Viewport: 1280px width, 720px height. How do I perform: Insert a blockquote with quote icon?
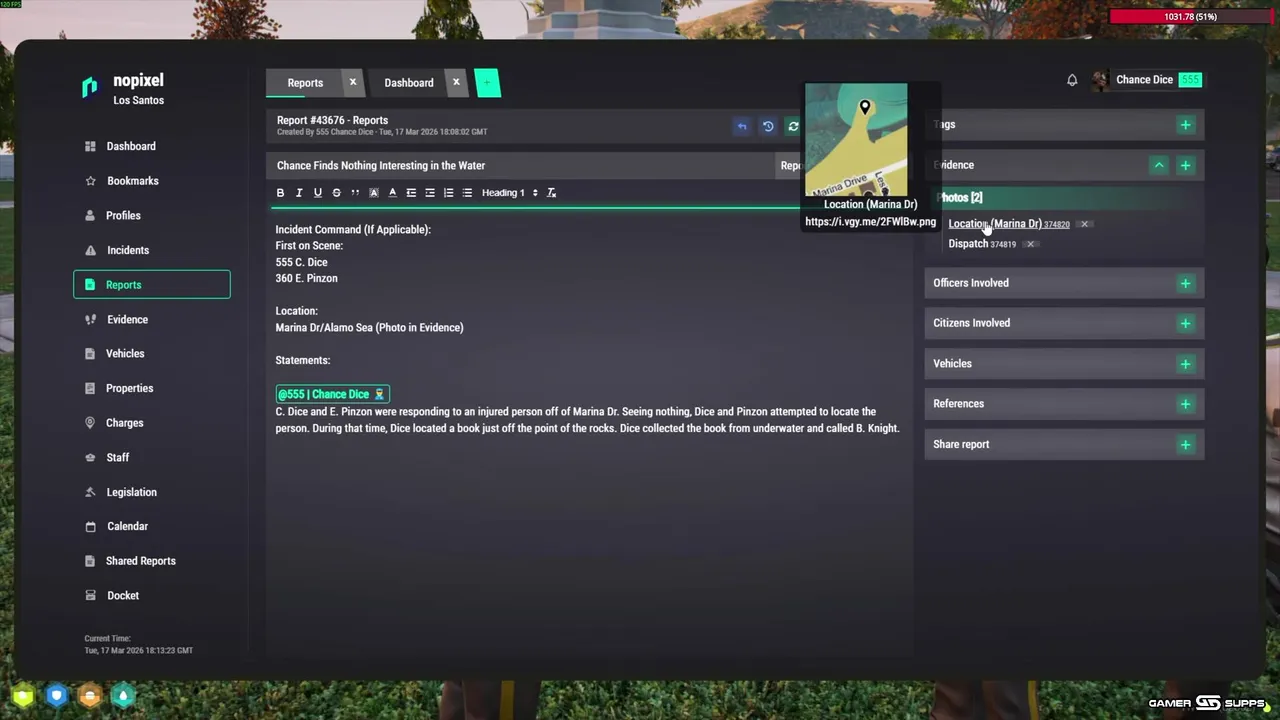(355, 193)
